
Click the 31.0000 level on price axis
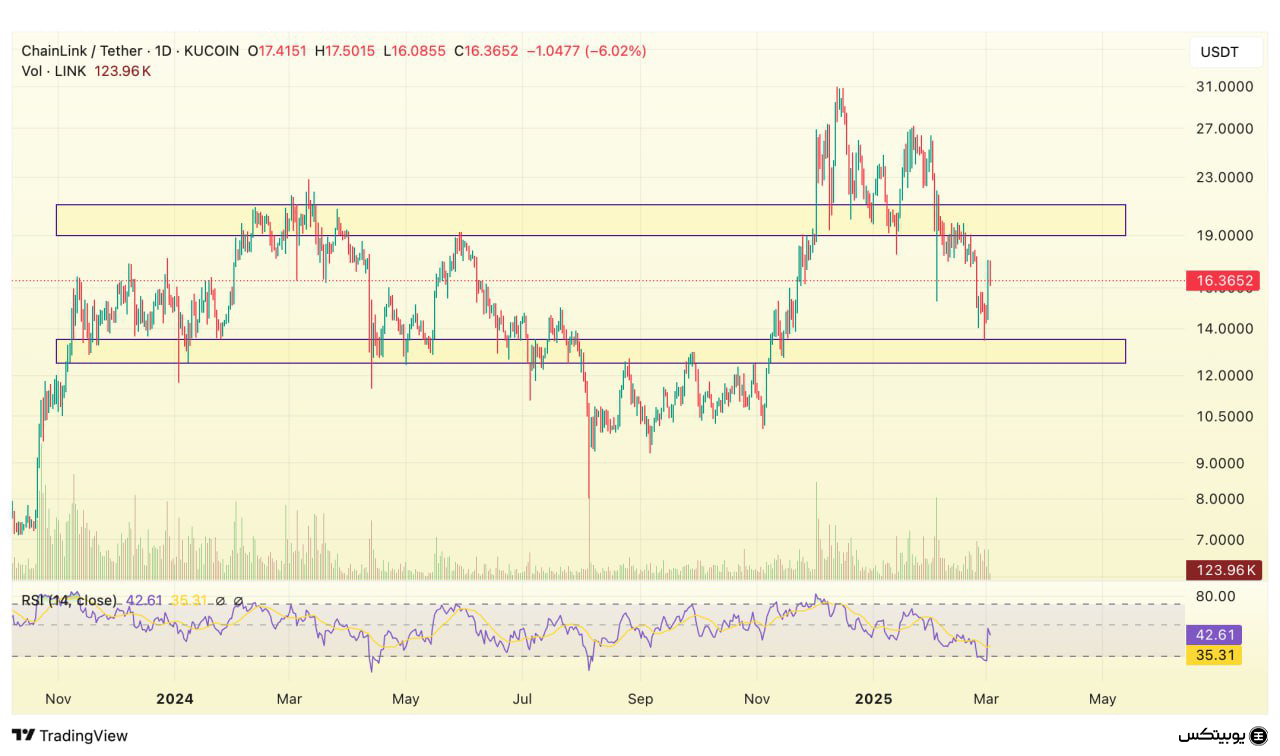1225,87
